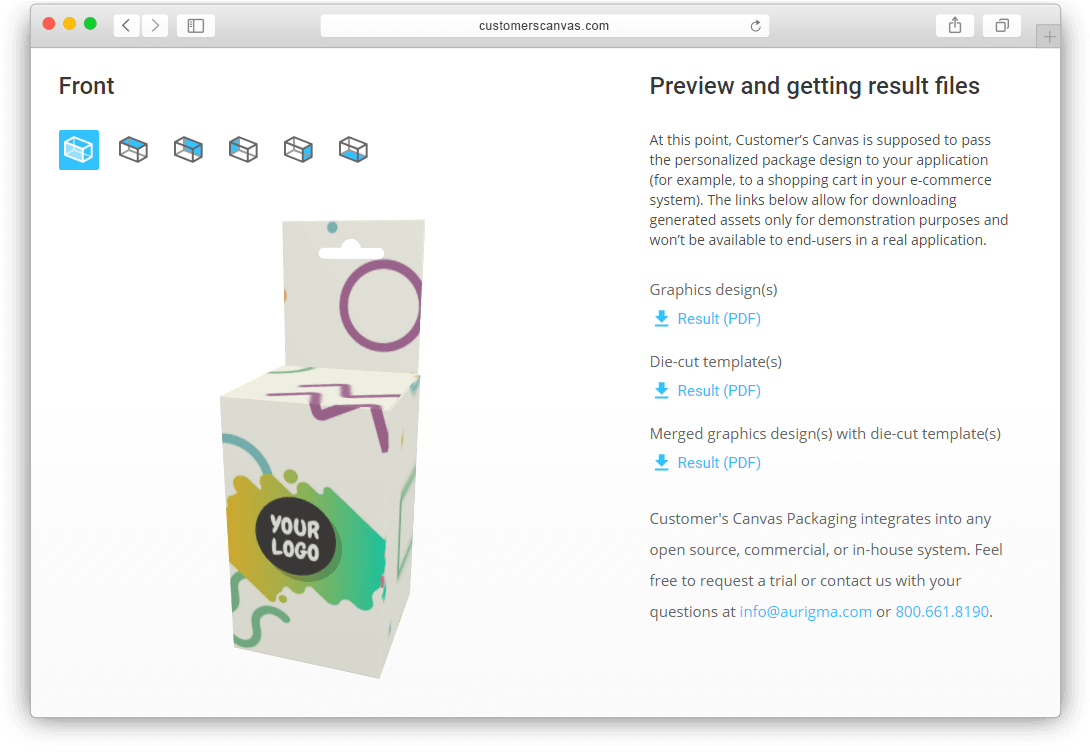Click the 800.661.8190 phone link
The image size is (1090, 752).
(942, 612)
